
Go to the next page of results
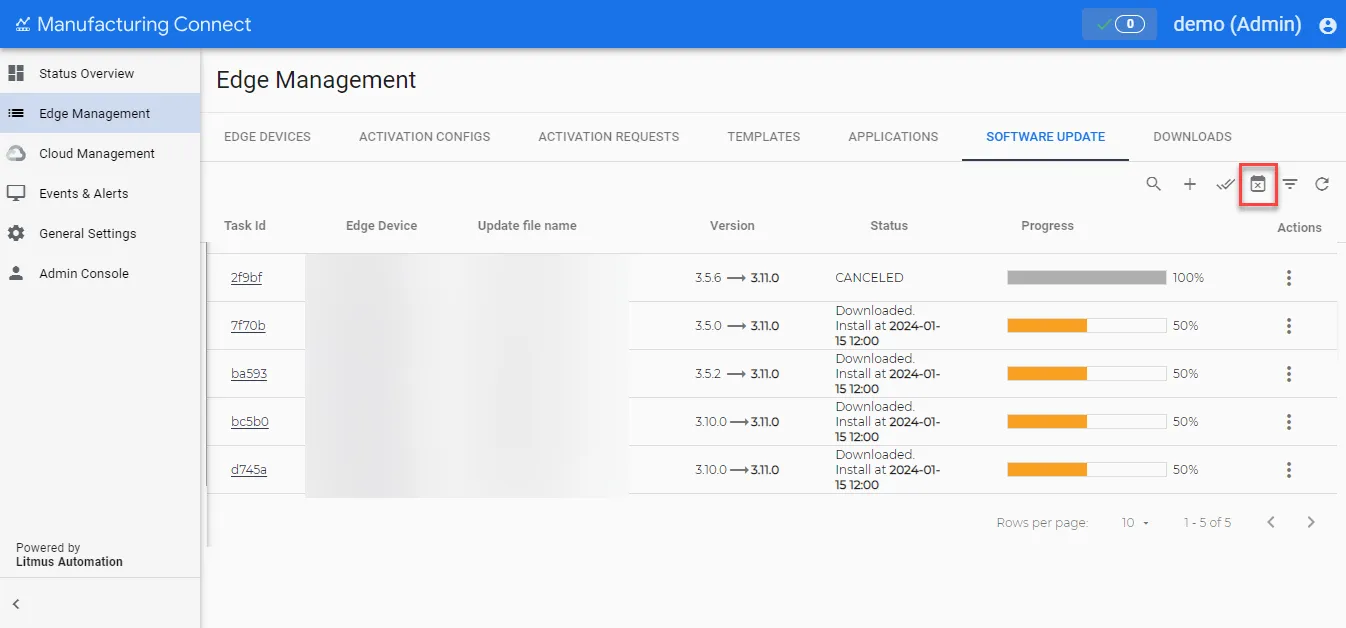(x=1311, y=522)
